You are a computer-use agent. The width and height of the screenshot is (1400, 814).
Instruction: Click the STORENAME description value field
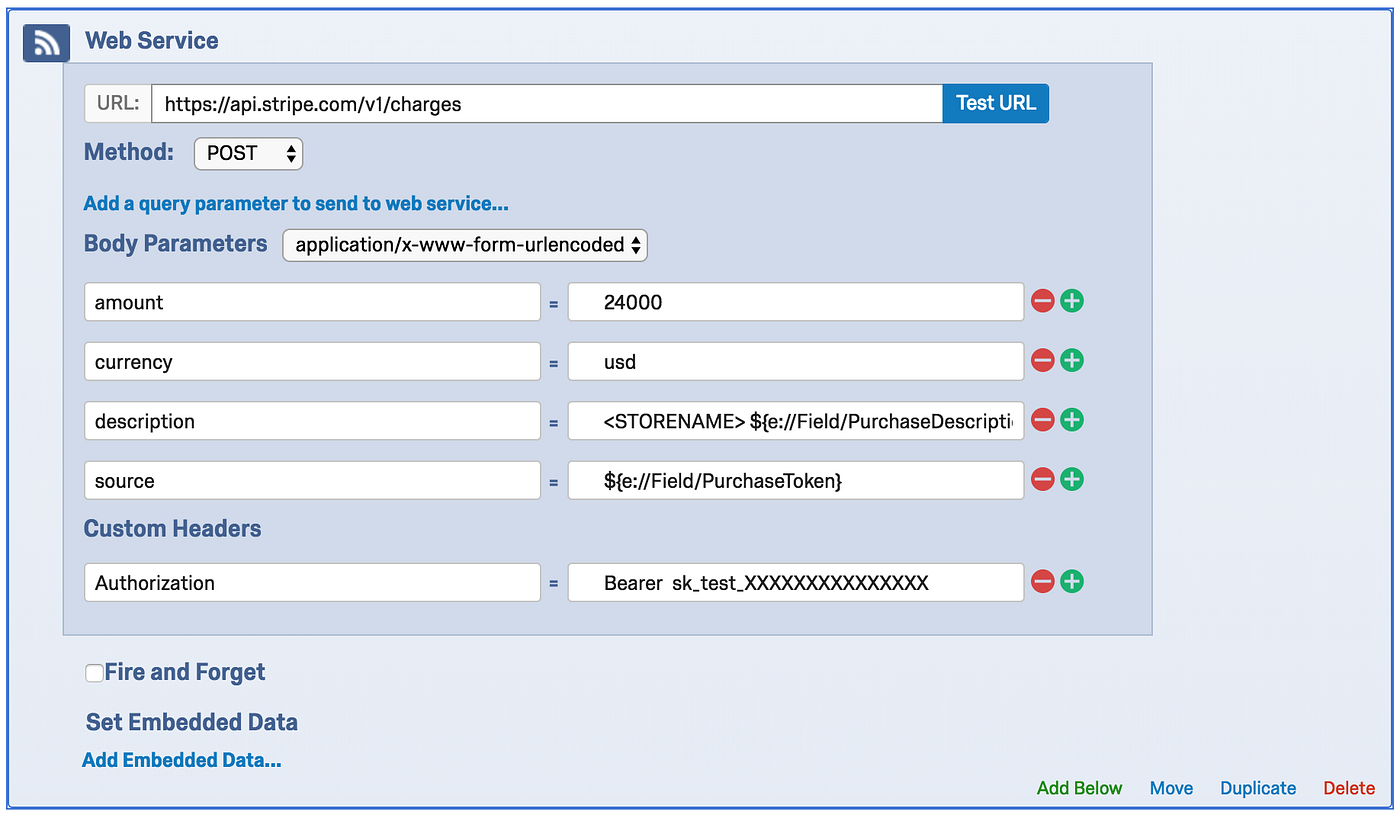click(x=796, y=421)
